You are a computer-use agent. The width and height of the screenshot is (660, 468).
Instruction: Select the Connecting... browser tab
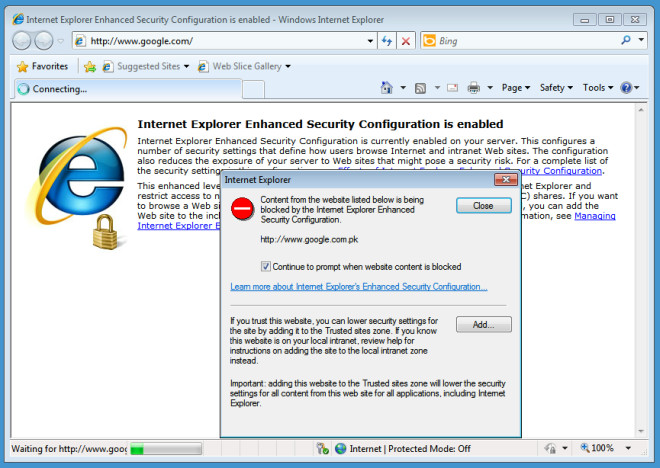pyautogui.click(x=128, y=89)
